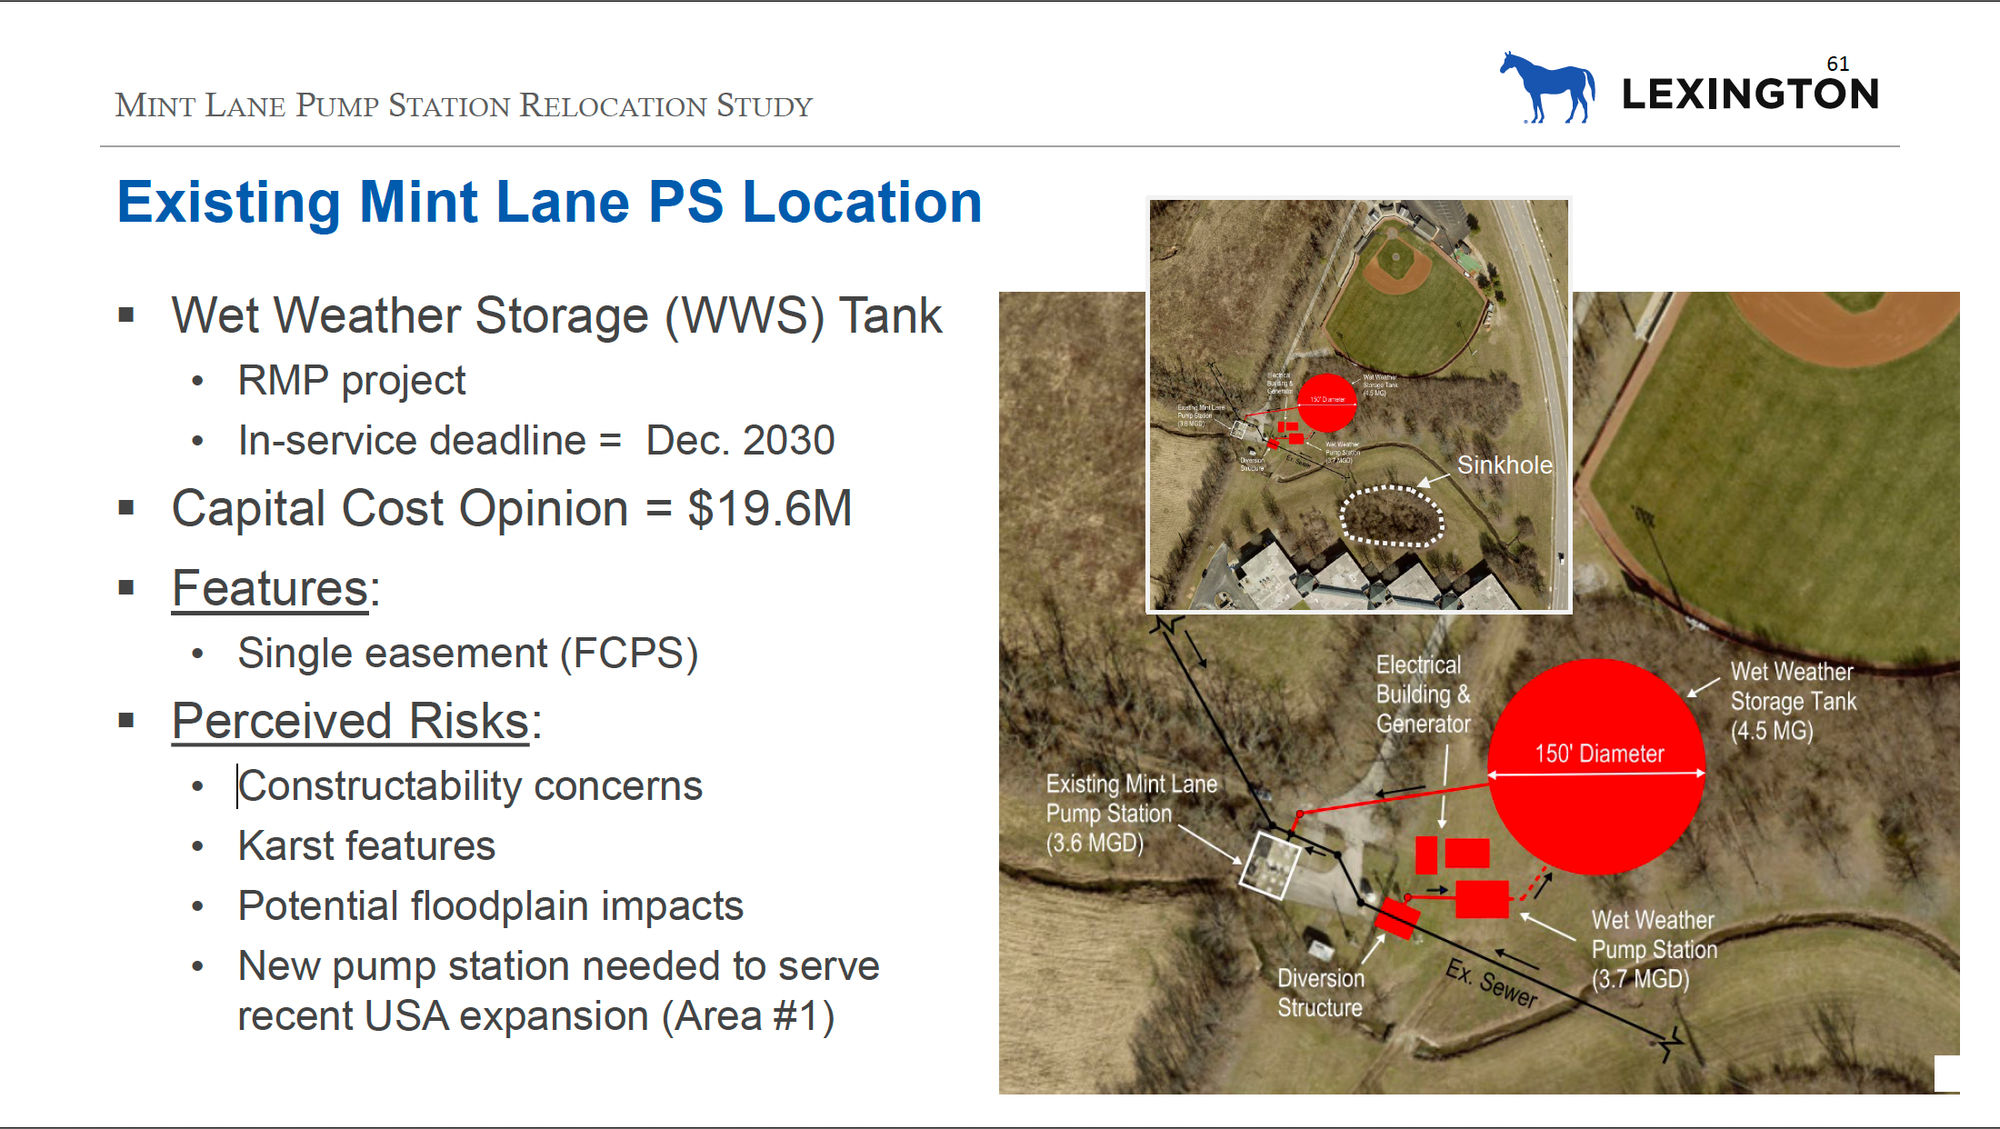Click the underlined Features heading
The height and width of the screenshot is (1129, 2000).
click(x=270, y=588)
